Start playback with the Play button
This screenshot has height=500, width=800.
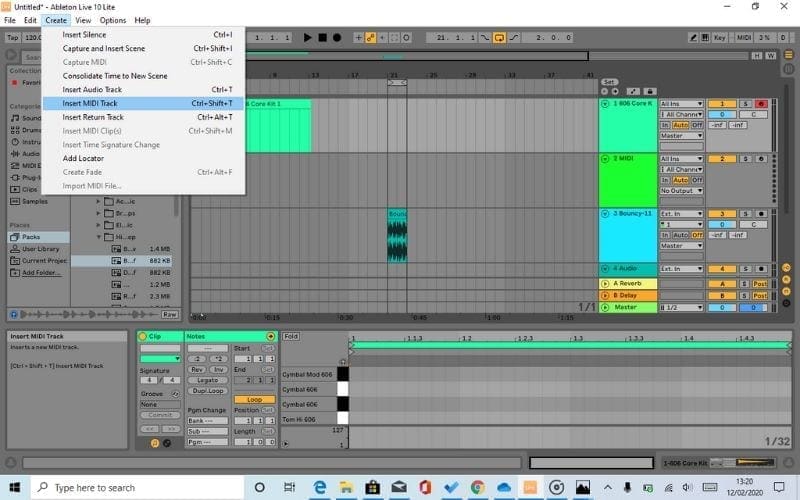pos(307,37)
